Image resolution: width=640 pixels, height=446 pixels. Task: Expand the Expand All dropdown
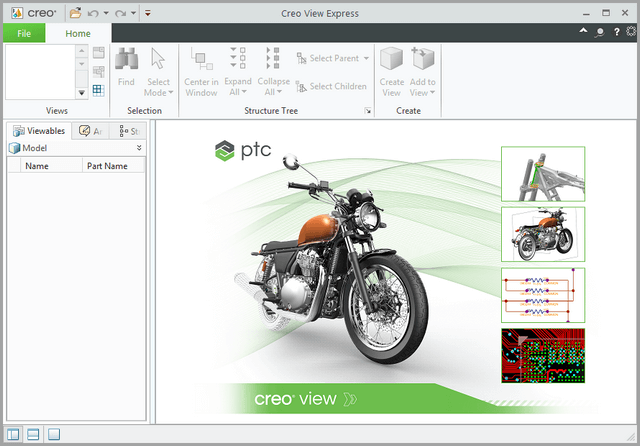[238, 87]
